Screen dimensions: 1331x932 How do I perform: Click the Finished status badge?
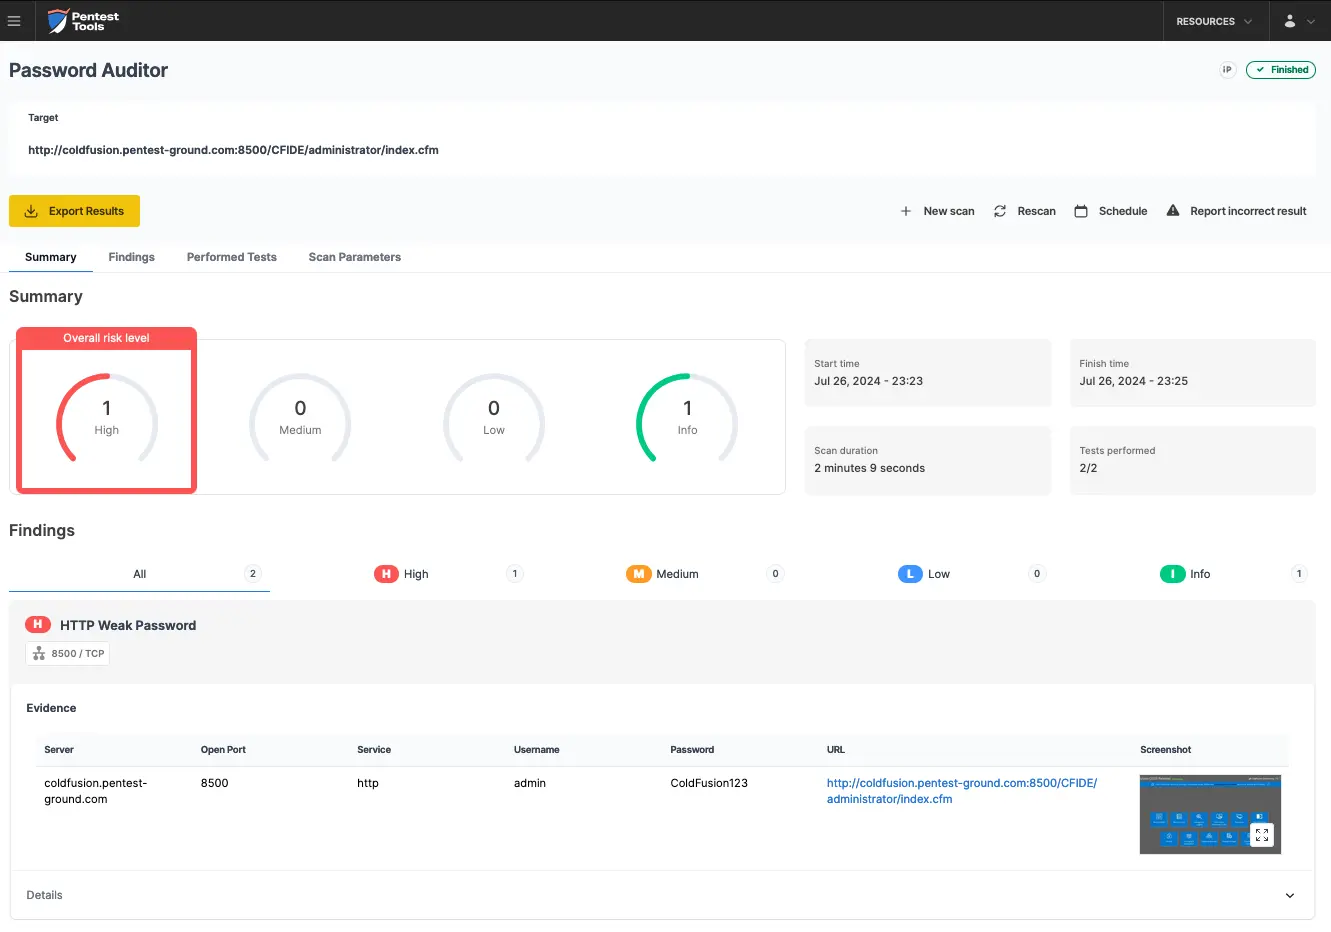[x=1281, y=70]
